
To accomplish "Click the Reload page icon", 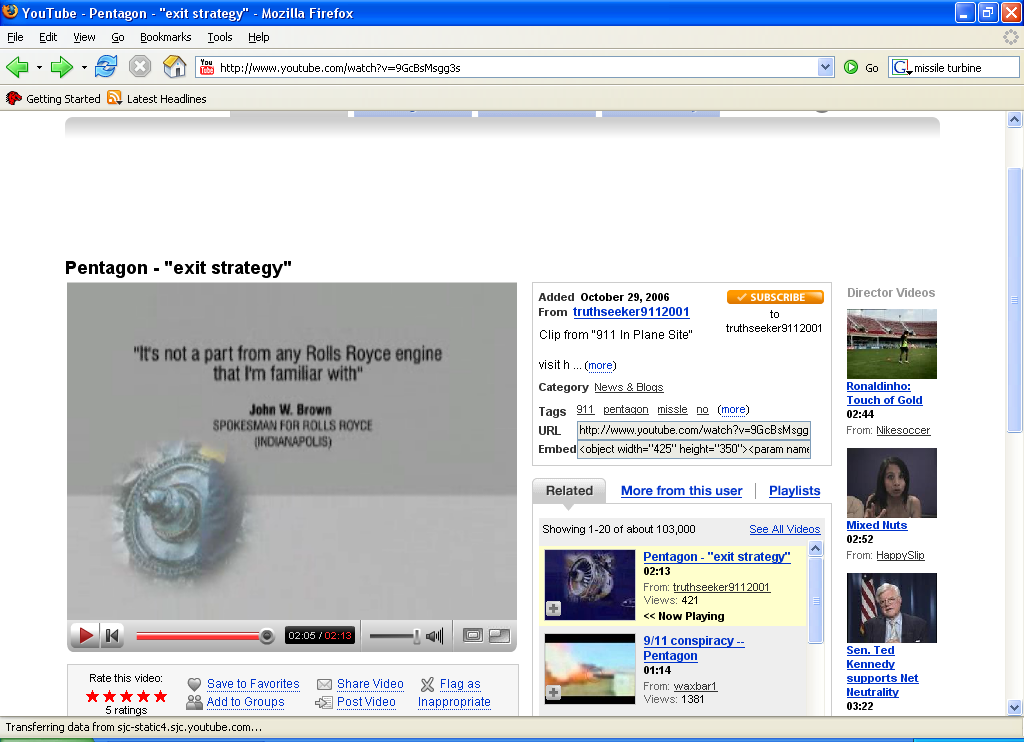I will 106,67.
